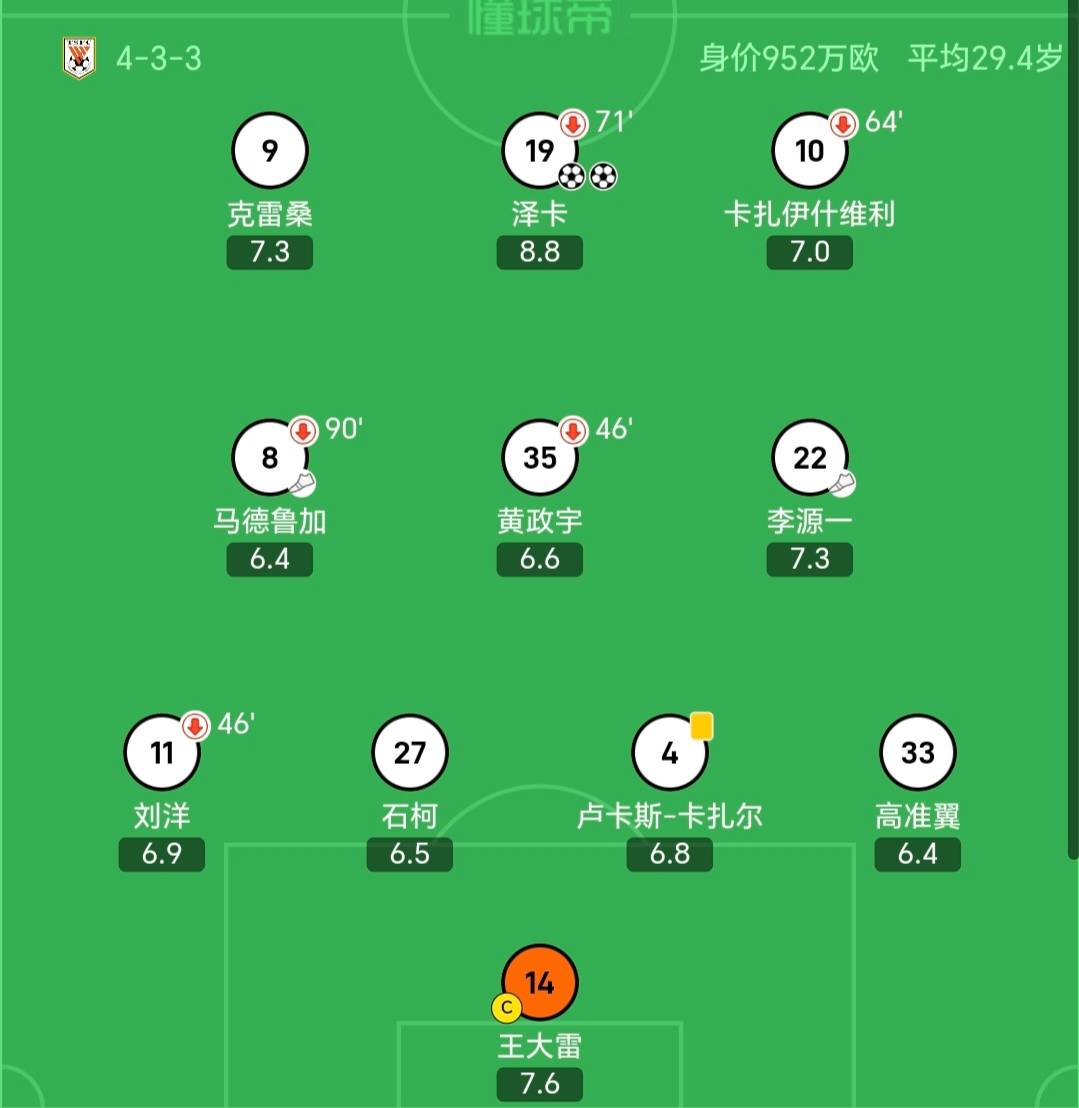Click substitution arrow on 刘洋
The image size is (1079, 1108).
tap(195, 725)
